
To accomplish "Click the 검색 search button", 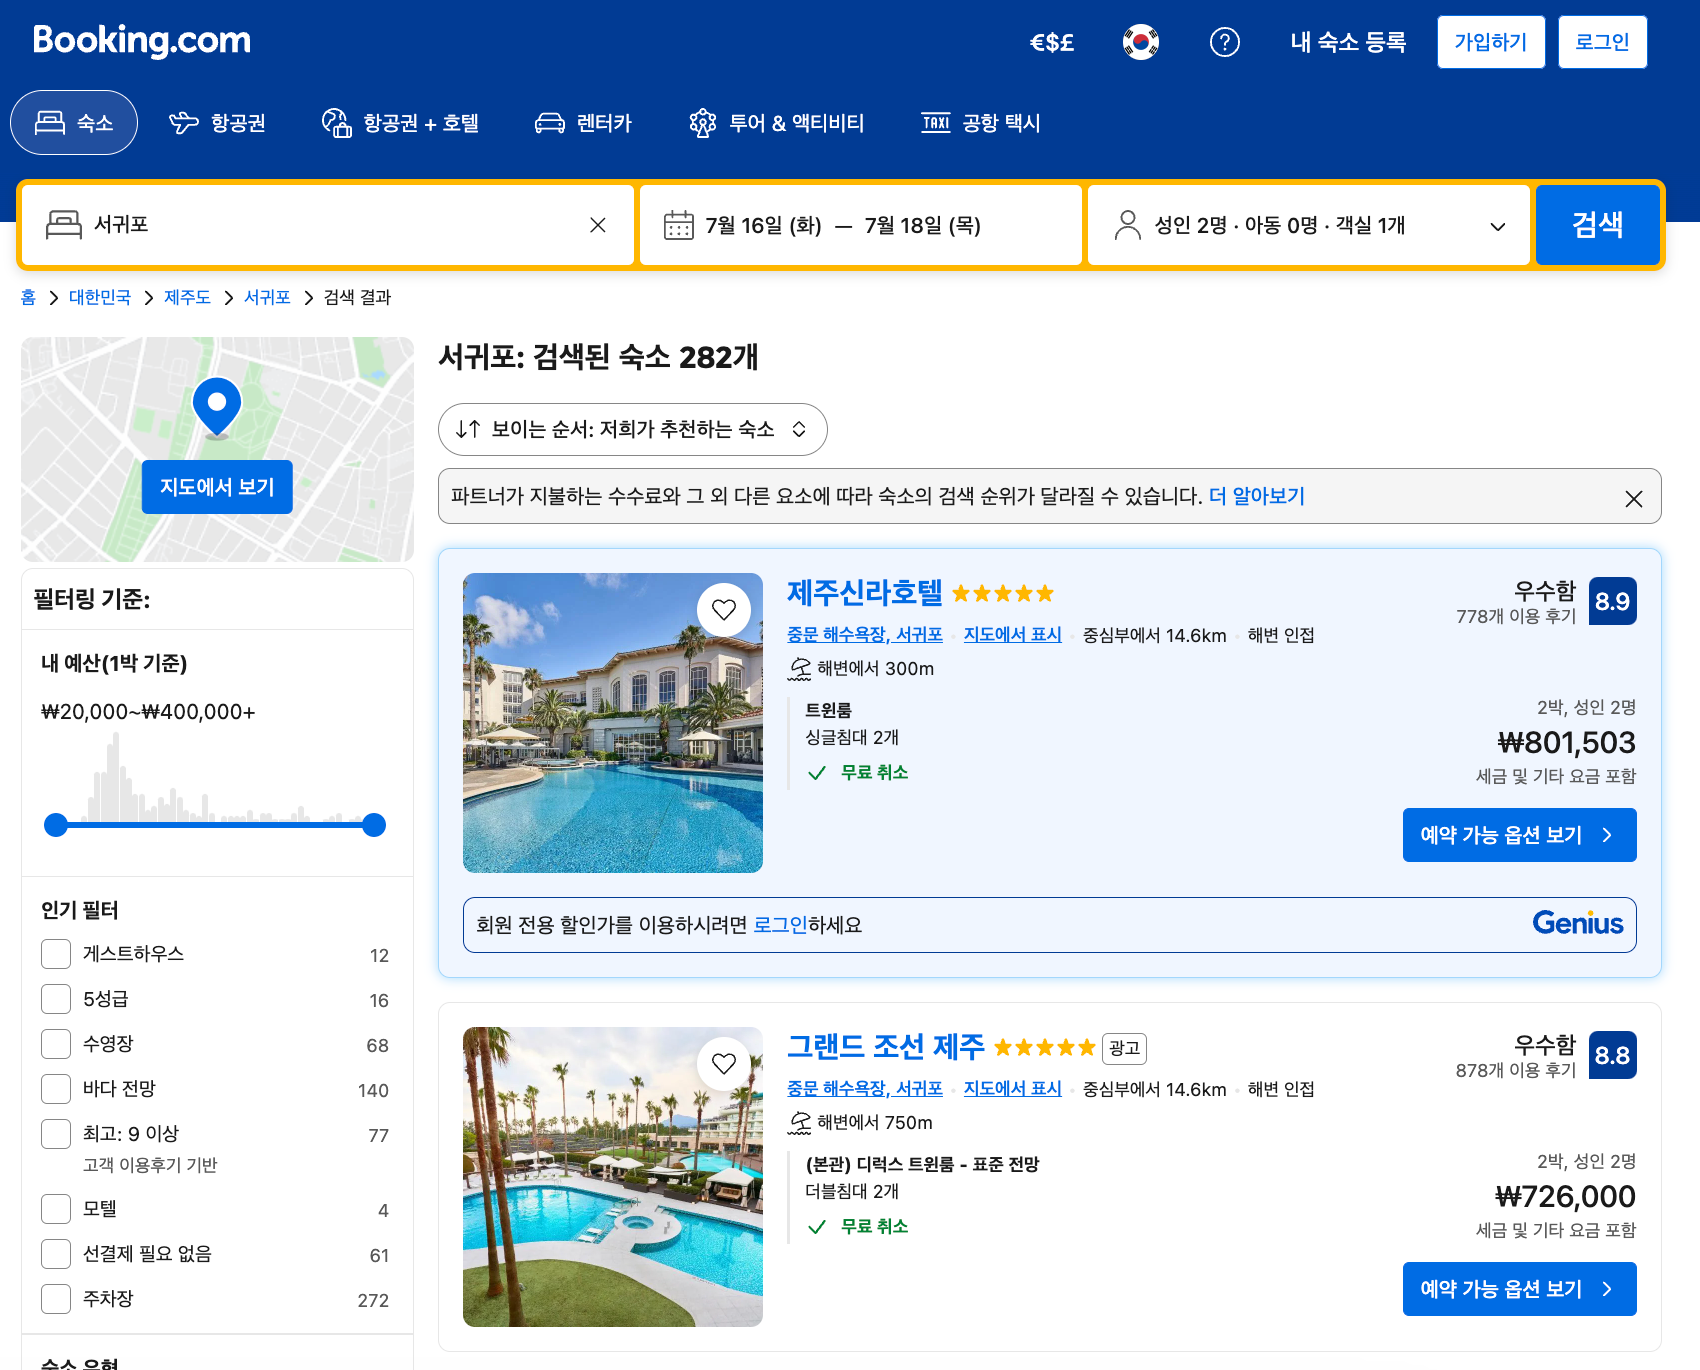I will [x=1597, y=225].
